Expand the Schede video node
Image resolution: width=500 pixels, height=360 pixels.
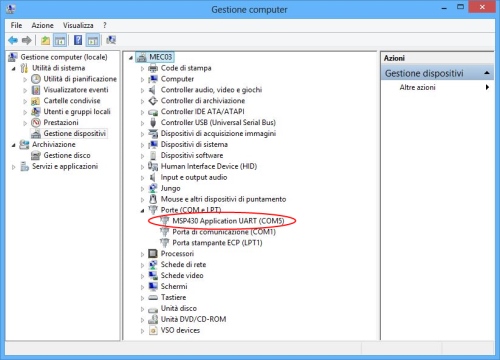coord(142,276)
